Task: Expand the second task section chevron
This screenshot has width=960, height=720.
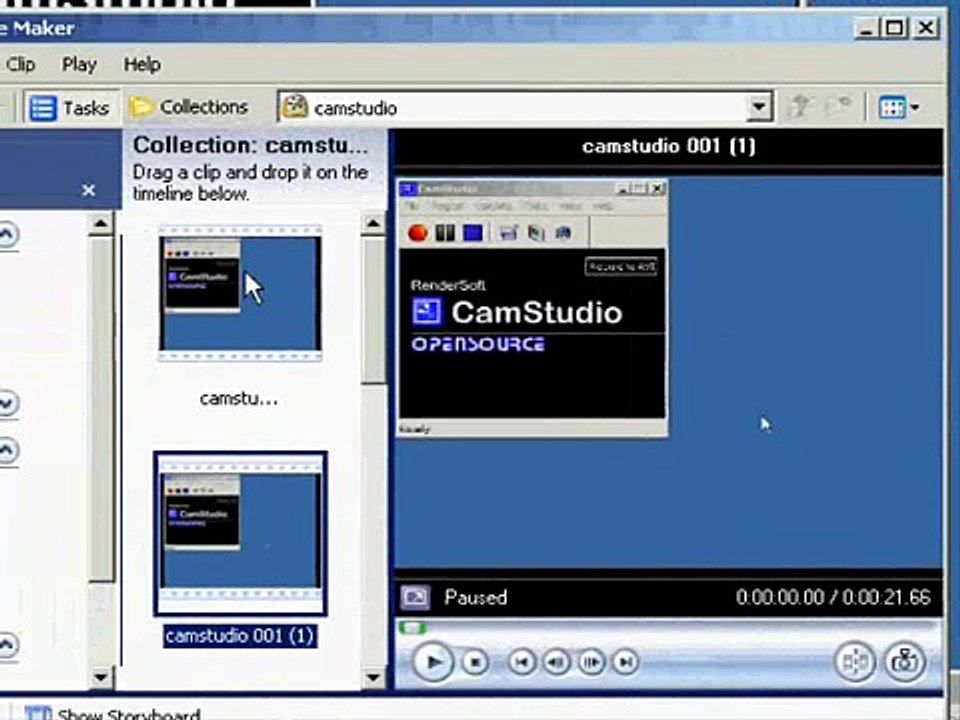Action: 6,403
